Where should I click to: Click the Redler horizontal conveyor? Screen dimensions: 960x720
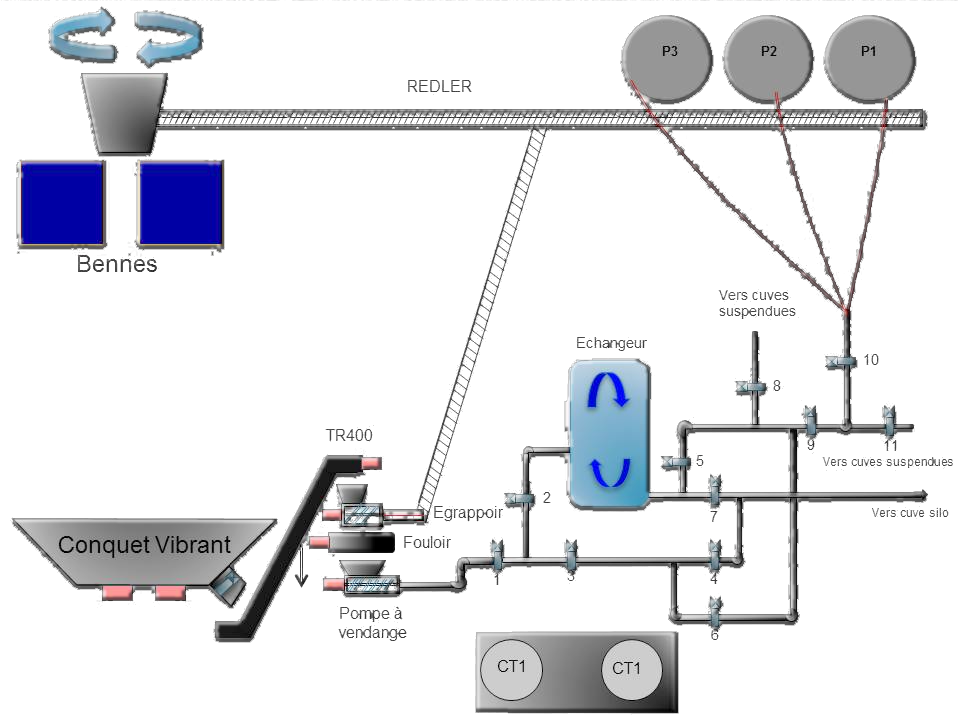tap(542, 119)
